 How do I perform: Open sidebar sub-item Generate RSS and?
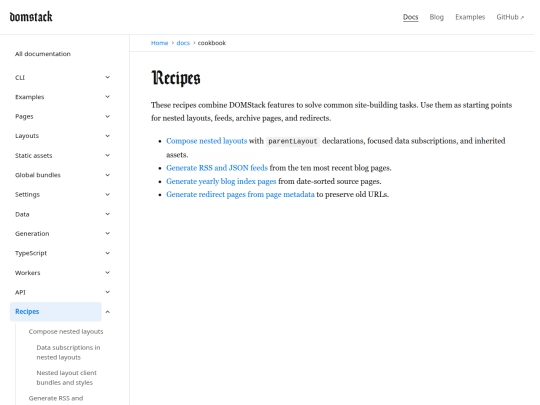point(56,398)
